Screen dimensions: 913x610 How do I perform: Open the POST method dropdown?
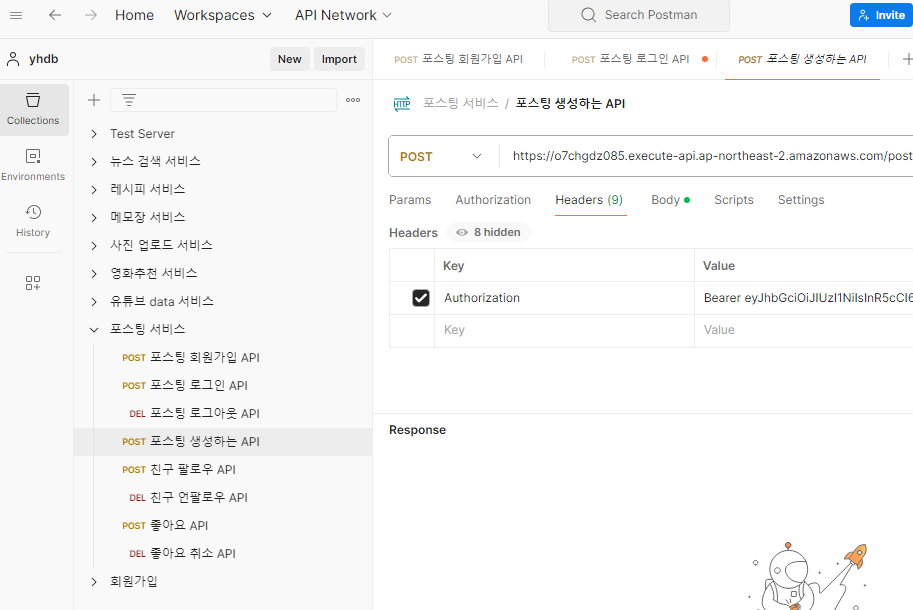(x=441, y=157)
